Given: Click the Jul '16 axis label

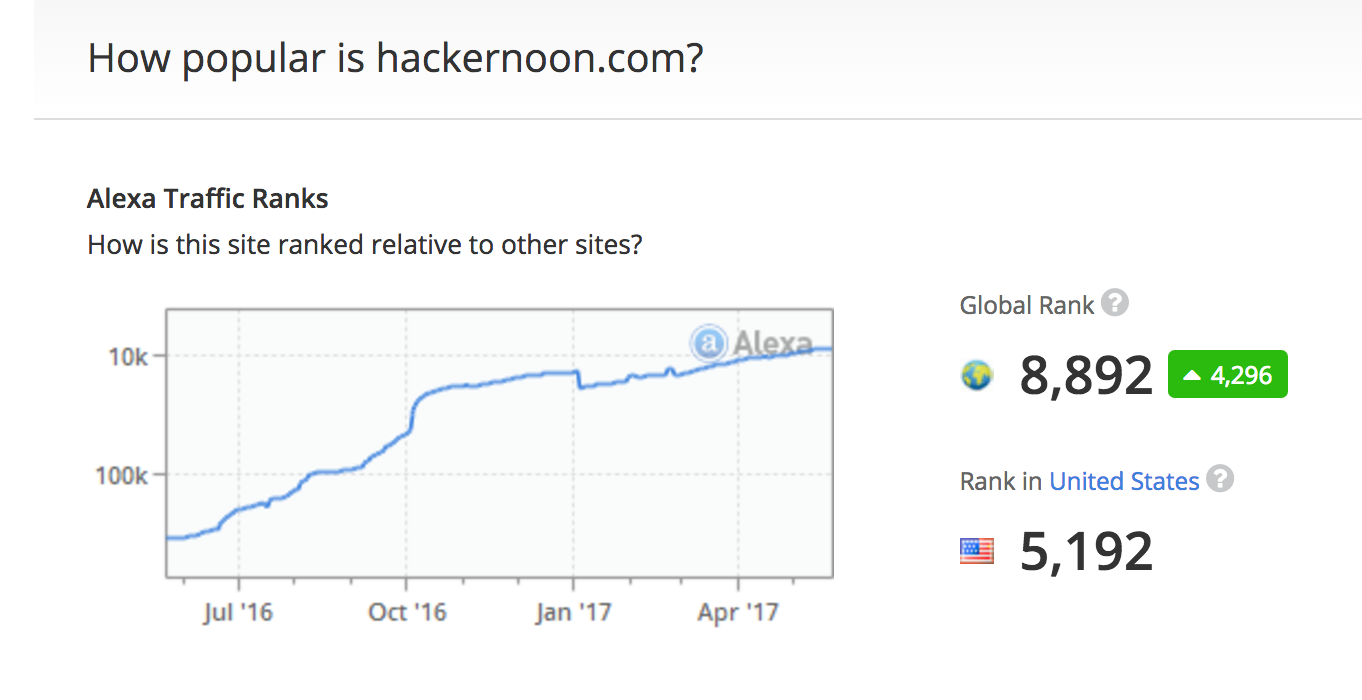Looking at the screenshot, I should [238, 611].
